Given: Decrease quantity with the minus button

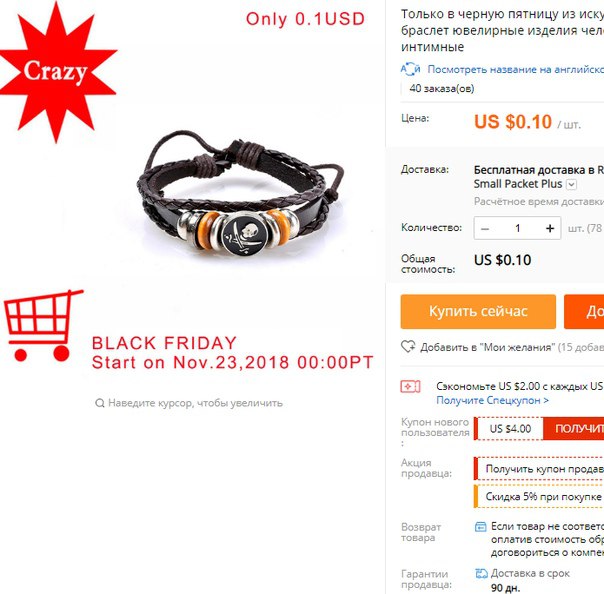Looking at the screenshot, I should click(x=485, y=228).
